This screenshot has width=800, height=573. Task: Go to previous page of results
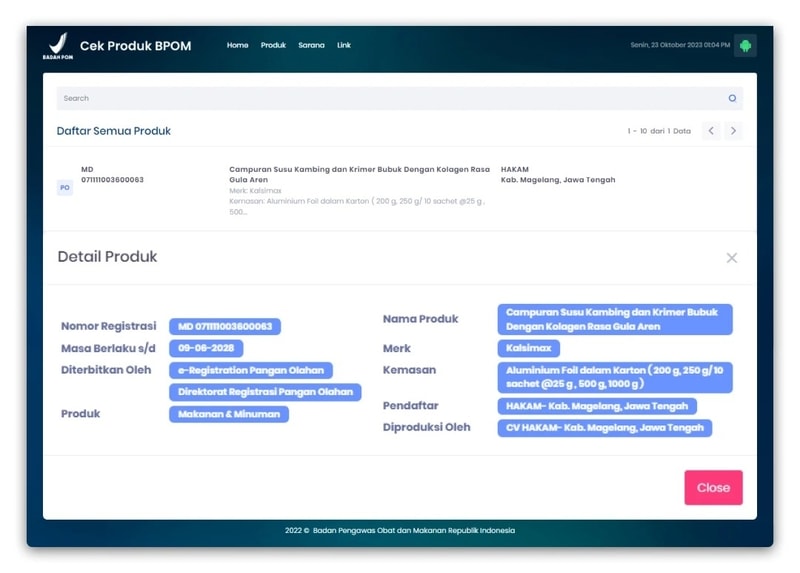coord(711,131)
